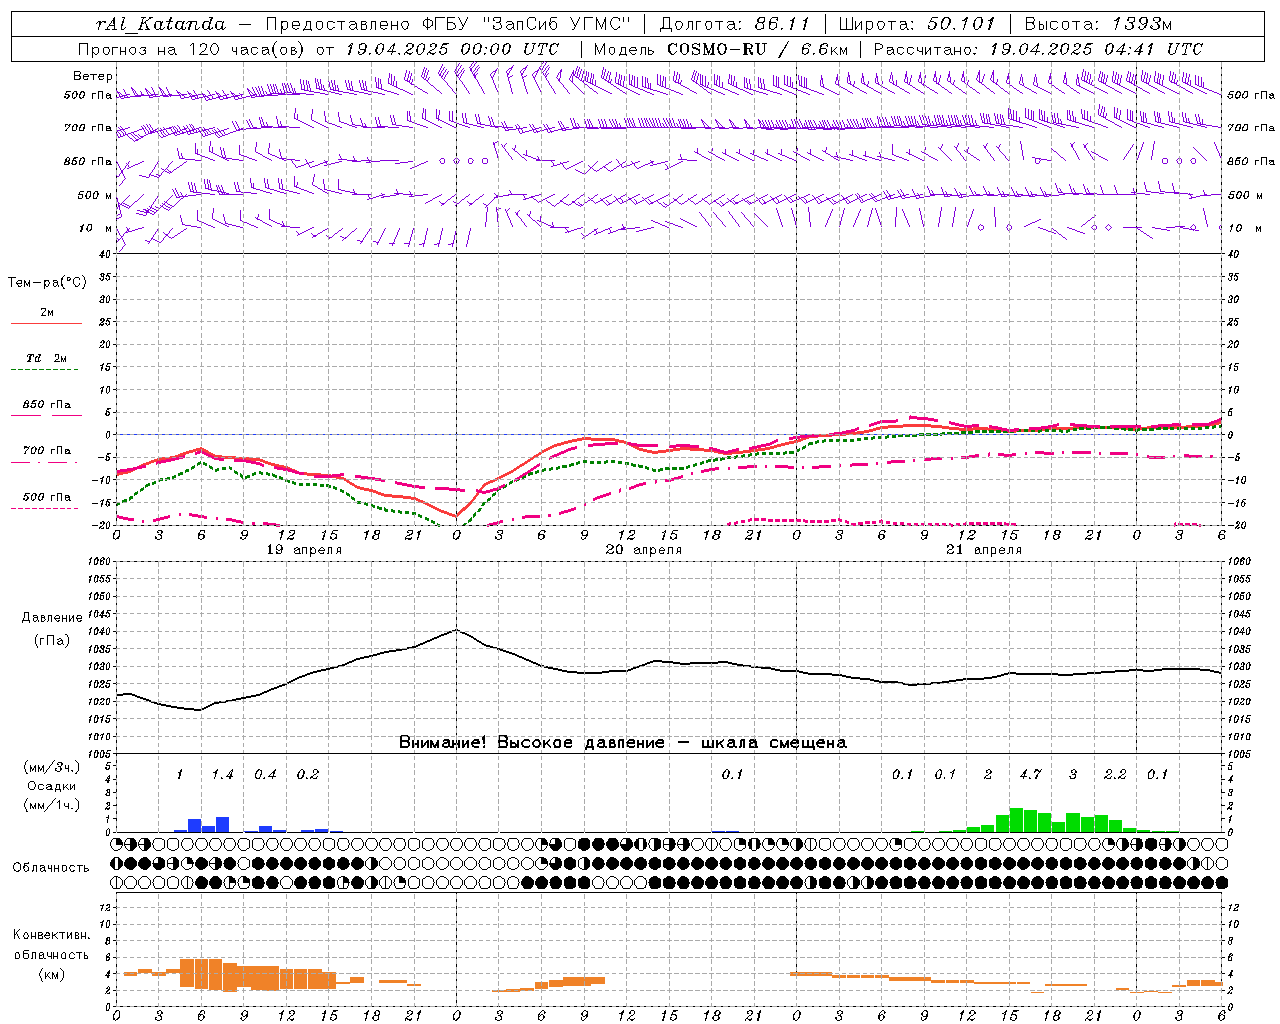Screen dimensions: 1280x1024
Task: Click the '(мм/1ч.)' unit label
Action: pos(51,805)
